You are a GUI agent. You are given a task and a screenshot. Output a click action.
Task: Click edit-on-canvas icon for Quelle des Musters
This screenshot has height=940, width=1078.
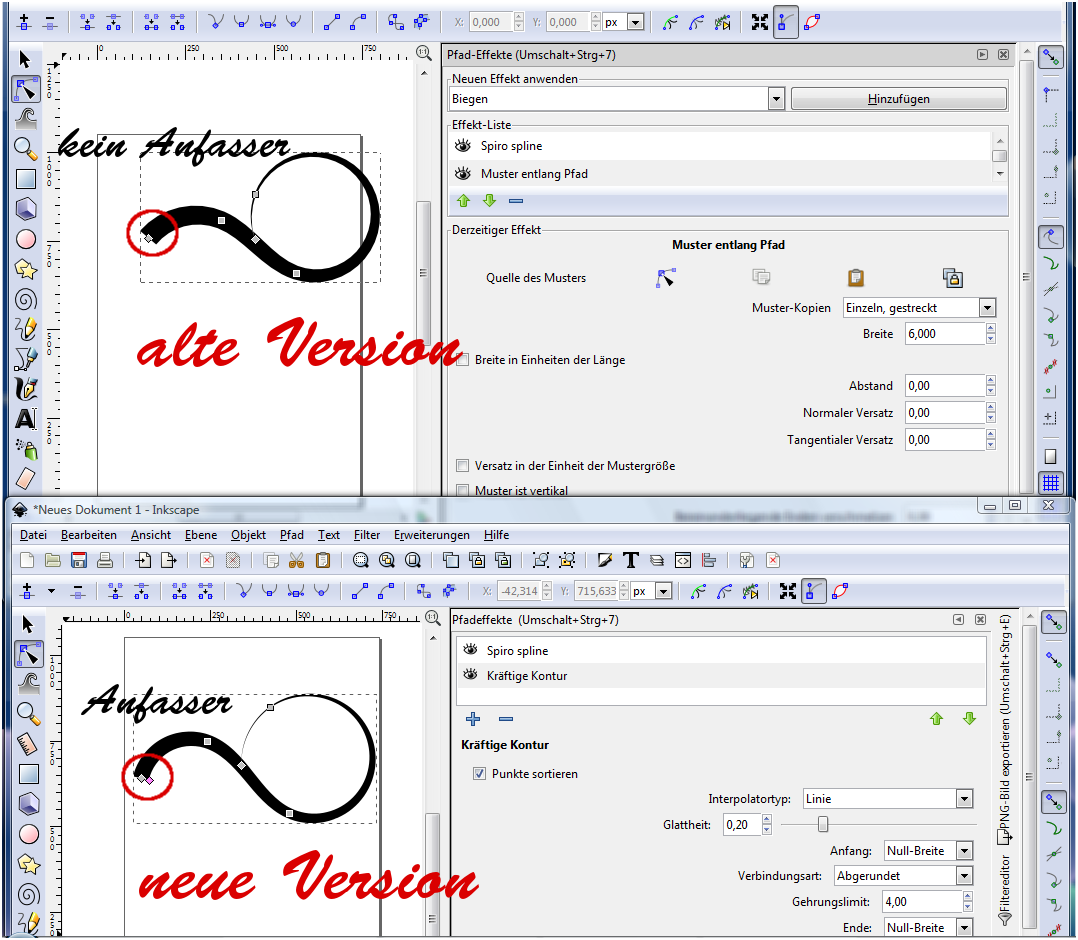click(666, 277)
